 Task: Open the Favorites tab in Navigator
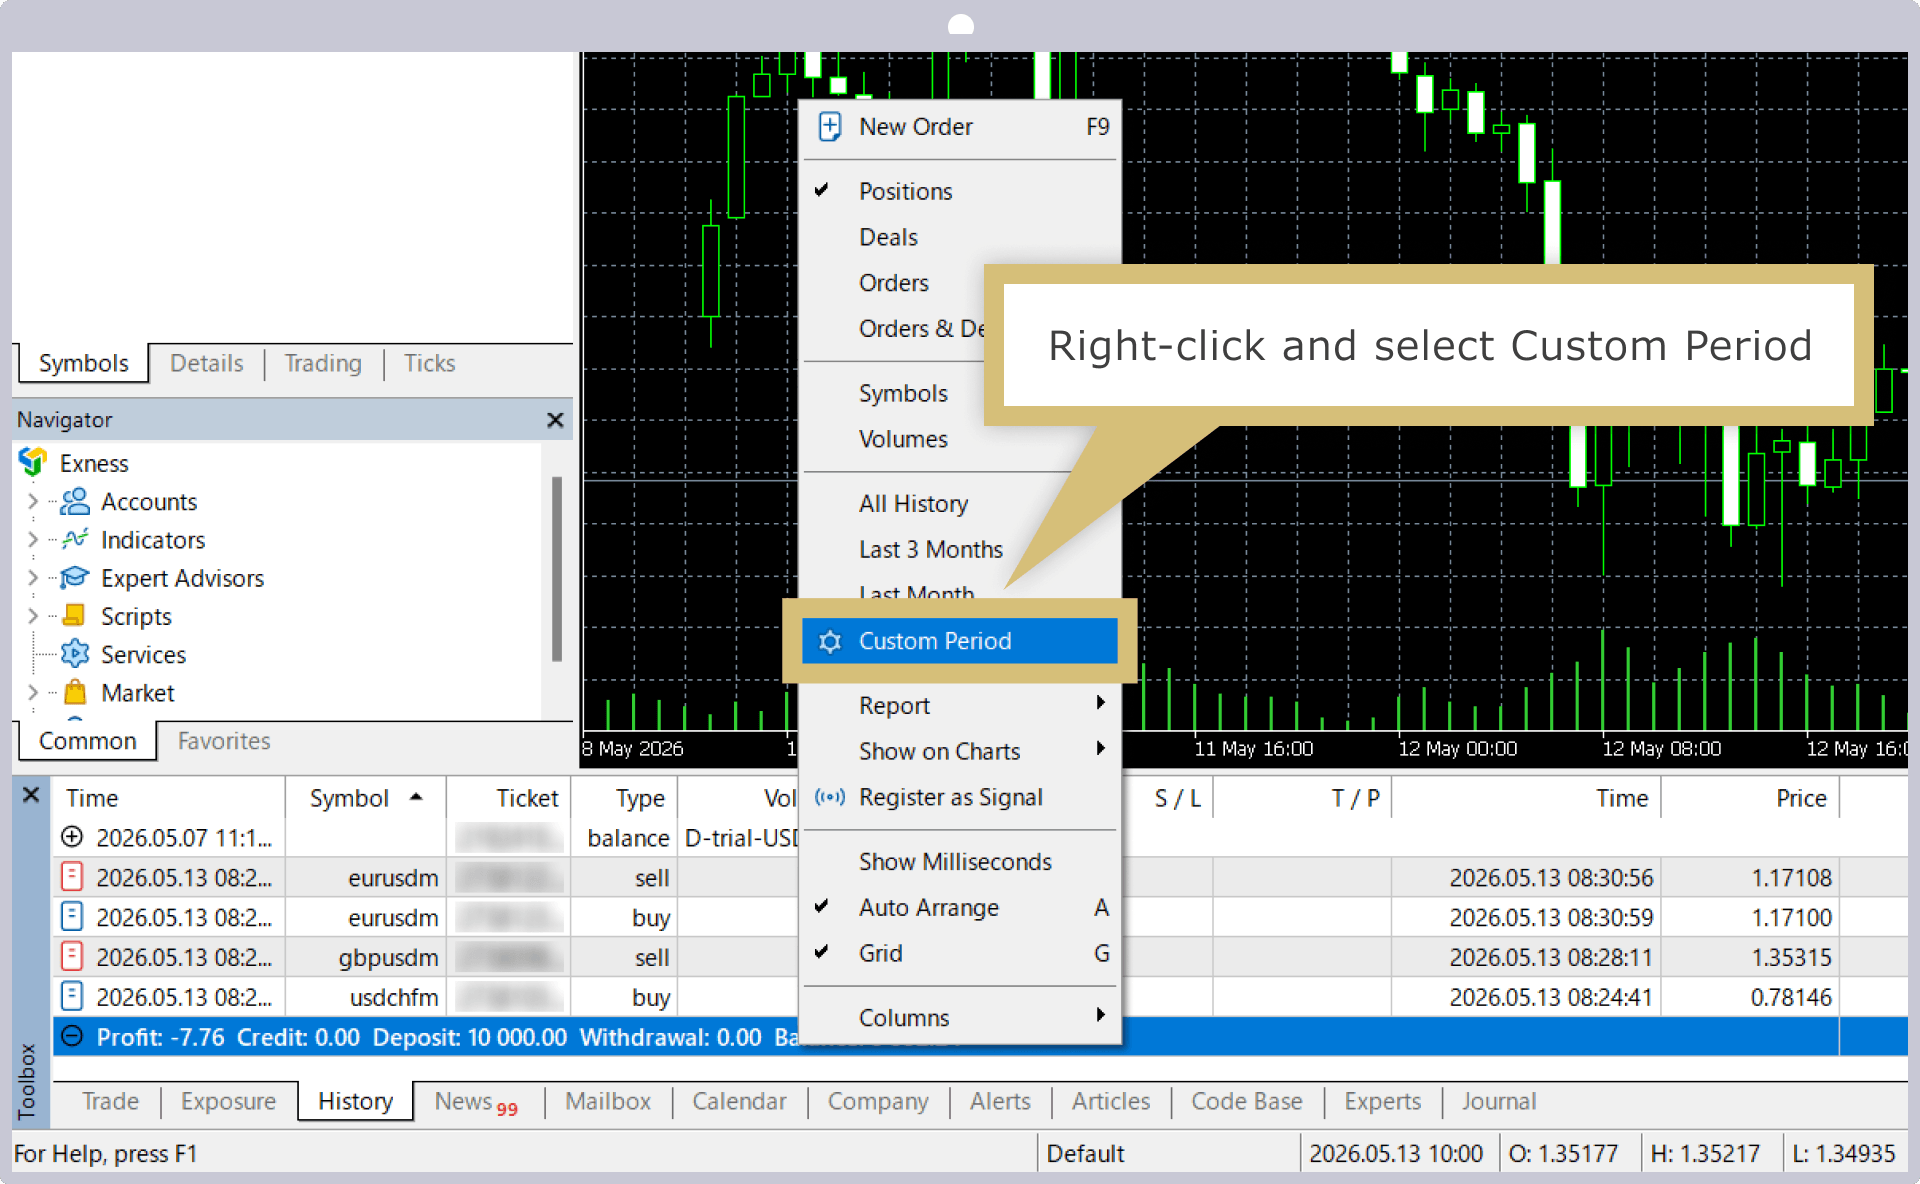[x=224, y=741]
